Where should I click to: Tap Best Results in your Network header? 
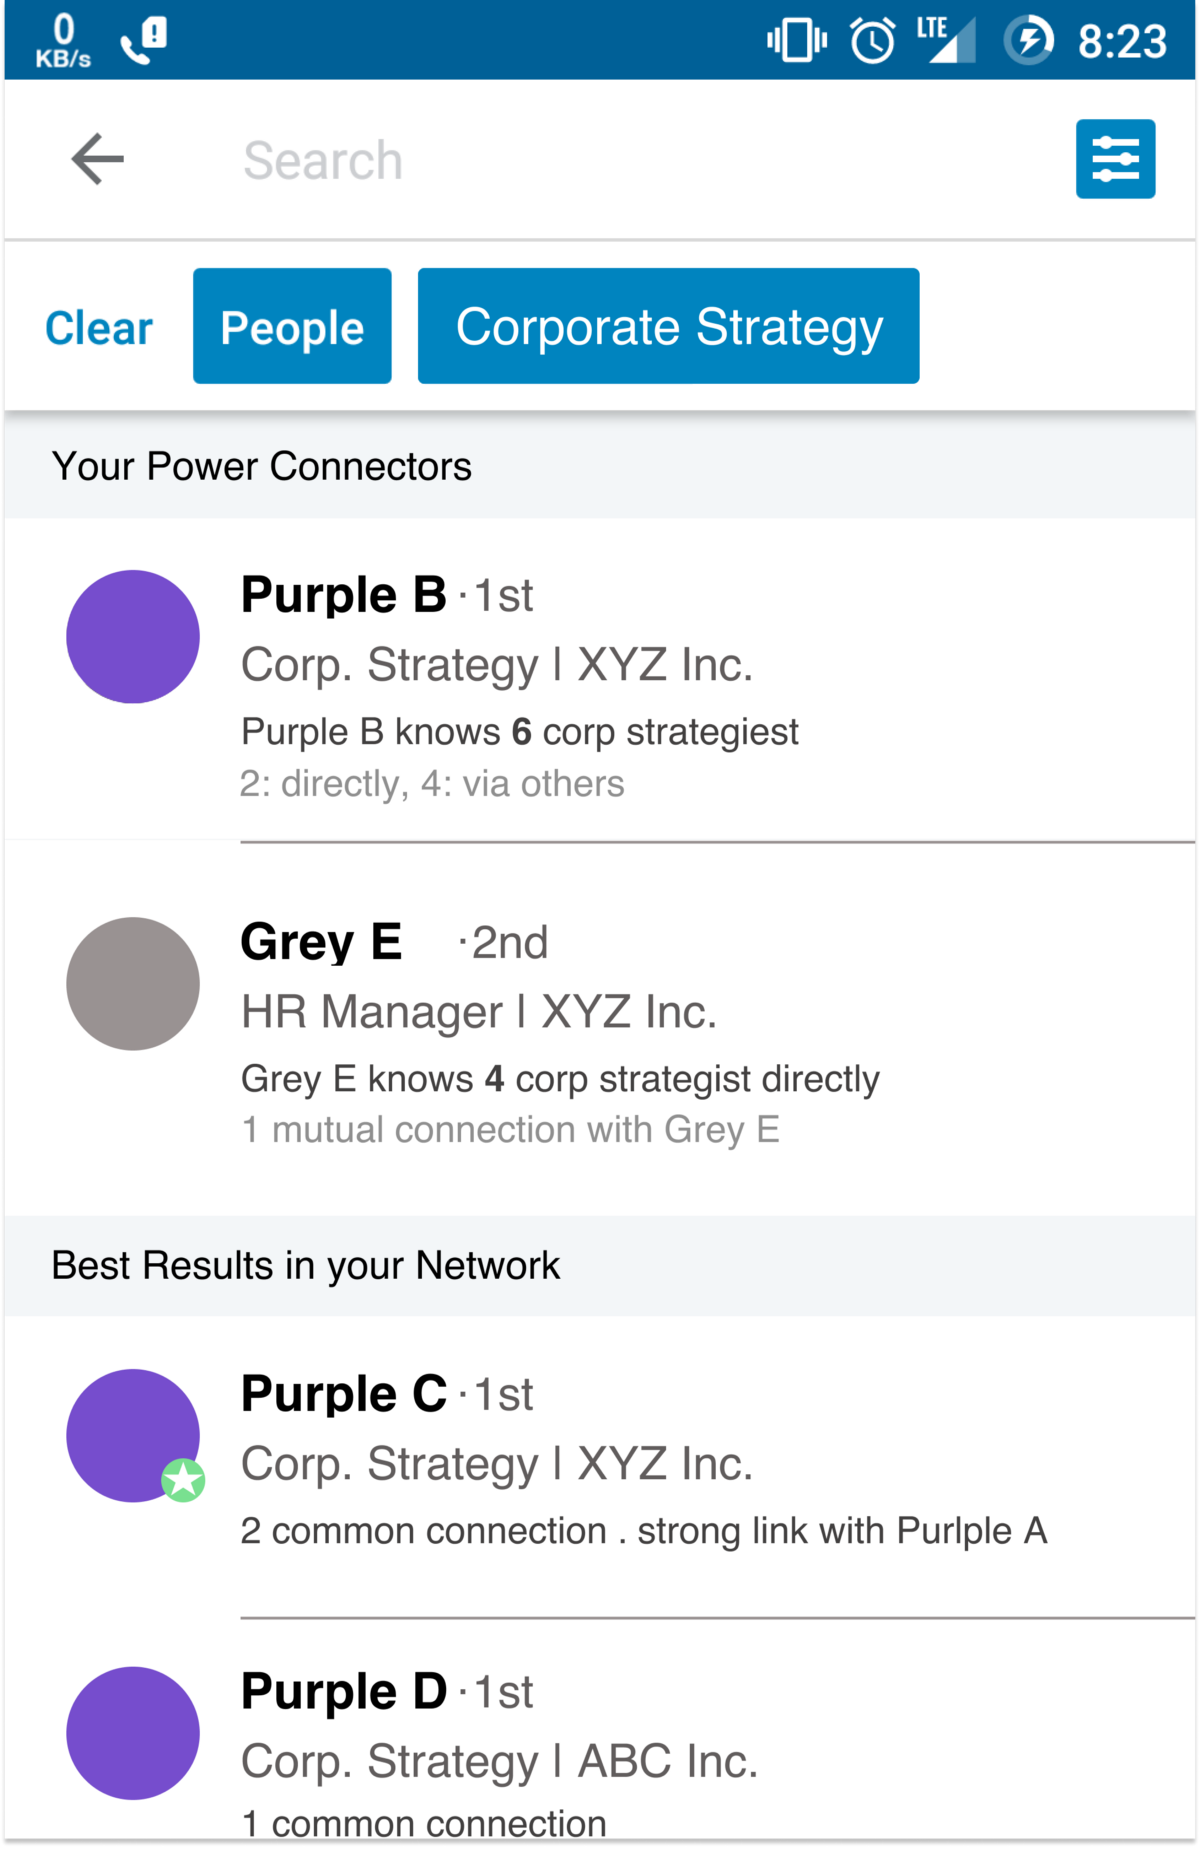306,1266
